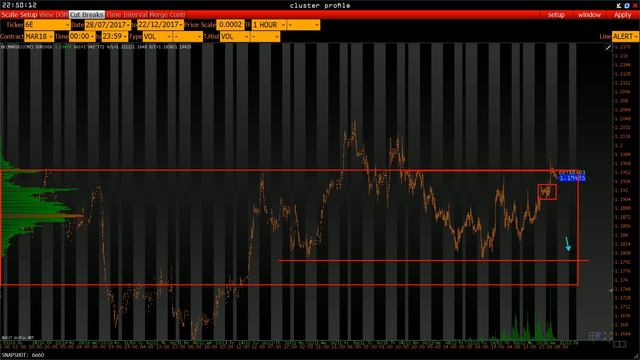The image size is (640, 360).
Task: Click the pin-to-corner icon in title bar
Action: 619,5
